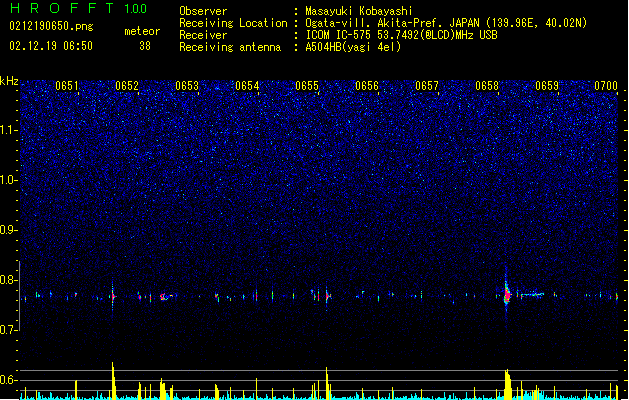
Task: Click the 0652 time marker
Action: click(x=127, y=86)
